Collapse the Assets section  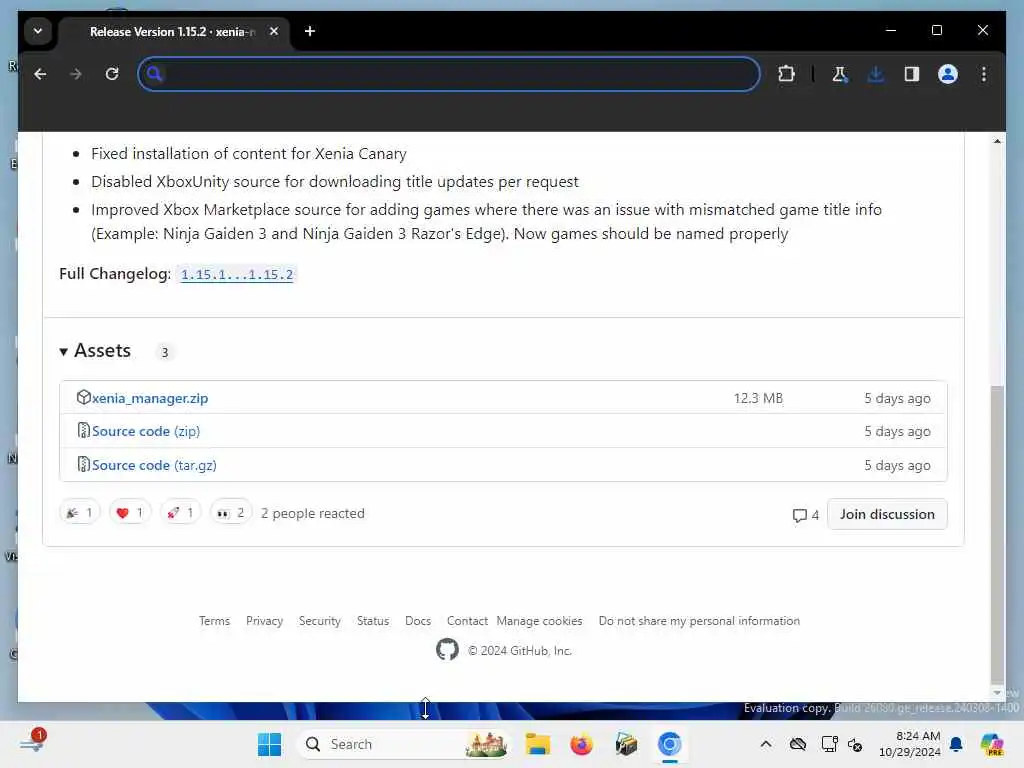(x=95, y=351)
